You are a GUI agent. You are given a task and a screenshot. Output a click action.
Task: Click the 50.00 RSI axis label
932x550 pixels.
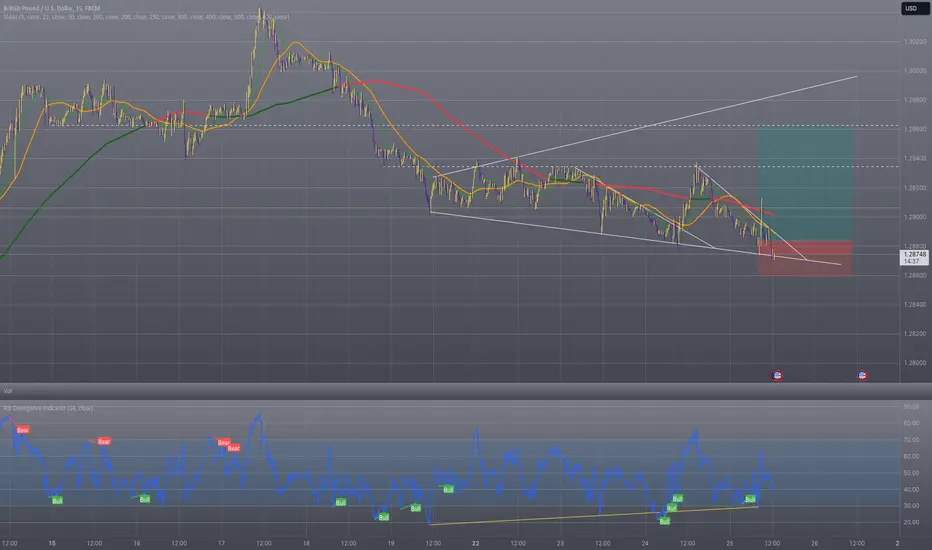(911, 473)
